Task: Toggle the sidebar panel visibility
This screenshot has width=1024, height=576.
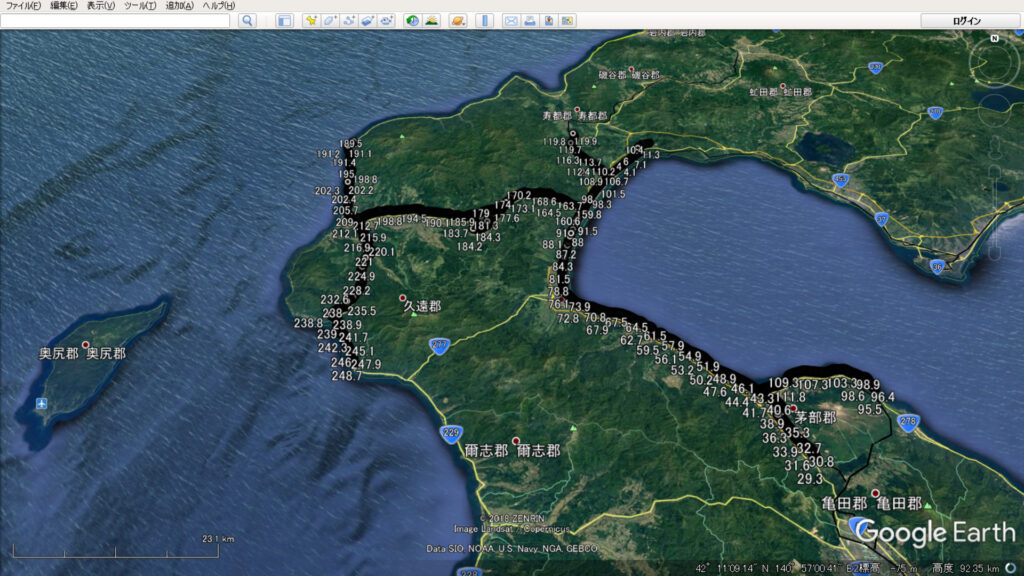Action: 285,20
